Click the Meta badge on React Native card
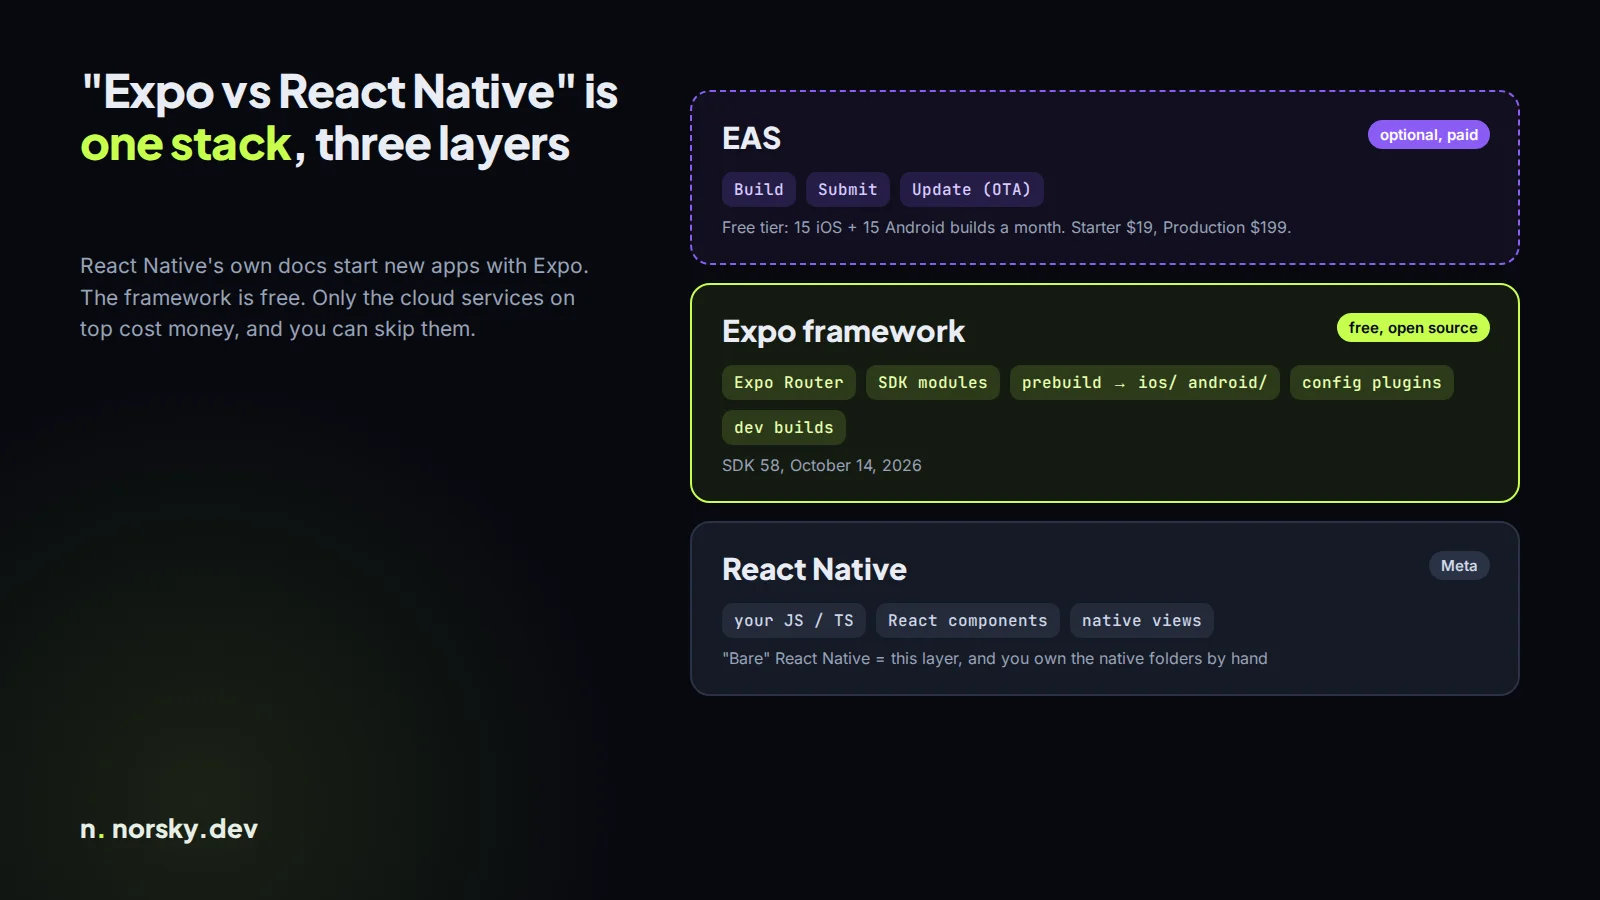The height and width of the screenshot is (900, 1600). pos(1459,566)
